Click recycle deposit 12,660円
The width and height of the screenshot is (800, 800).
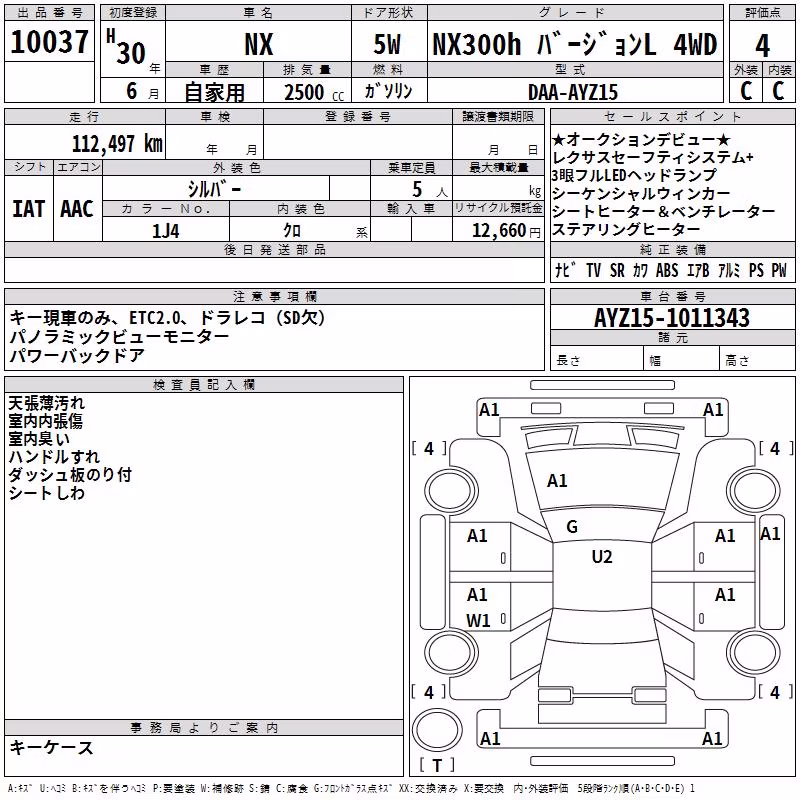click(x=506, y=231)
